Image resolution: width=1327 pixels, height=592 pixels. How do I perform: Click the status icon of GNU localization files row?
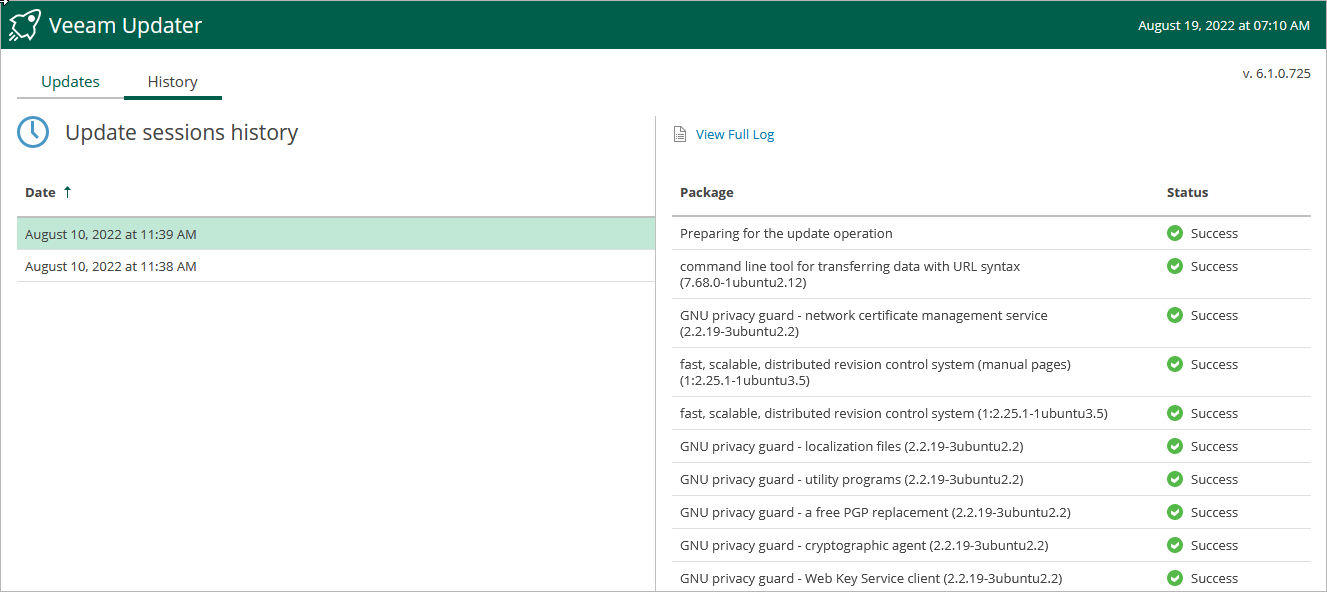click(1175, 447)
